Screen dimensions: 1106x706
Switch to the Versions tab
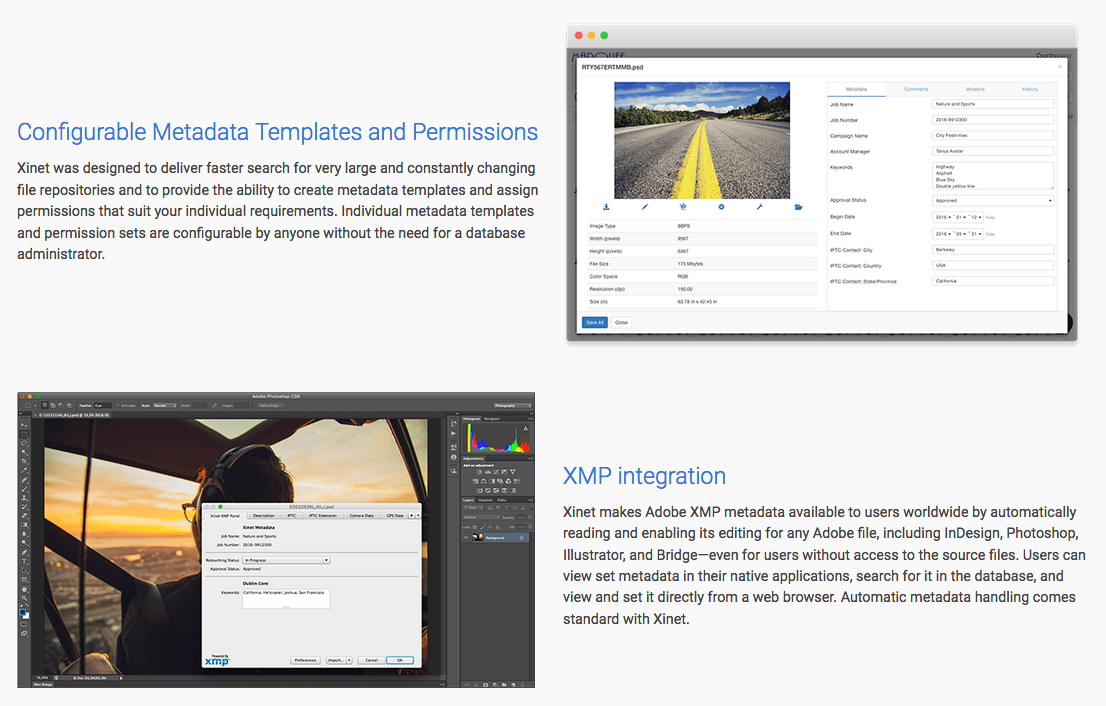(974, 89)
